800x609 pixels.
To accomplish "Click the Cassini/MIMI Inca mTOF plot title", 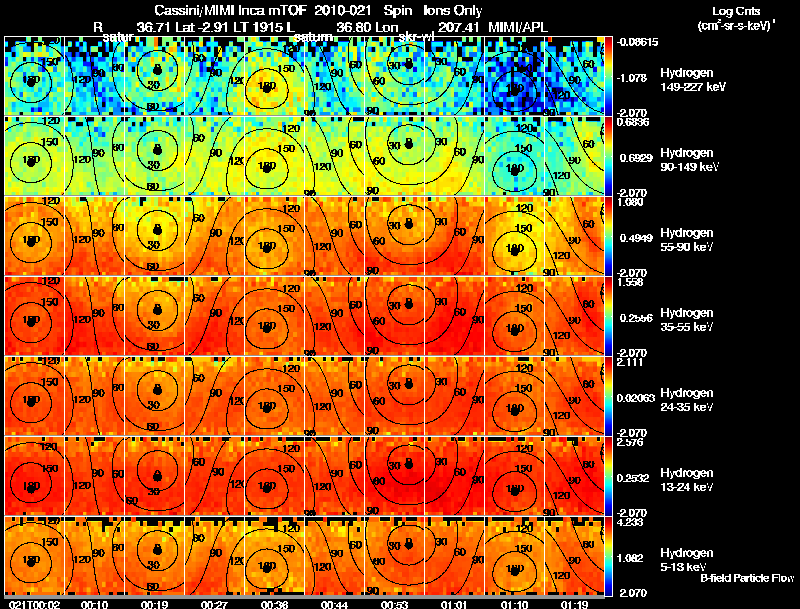I will 318,10.
